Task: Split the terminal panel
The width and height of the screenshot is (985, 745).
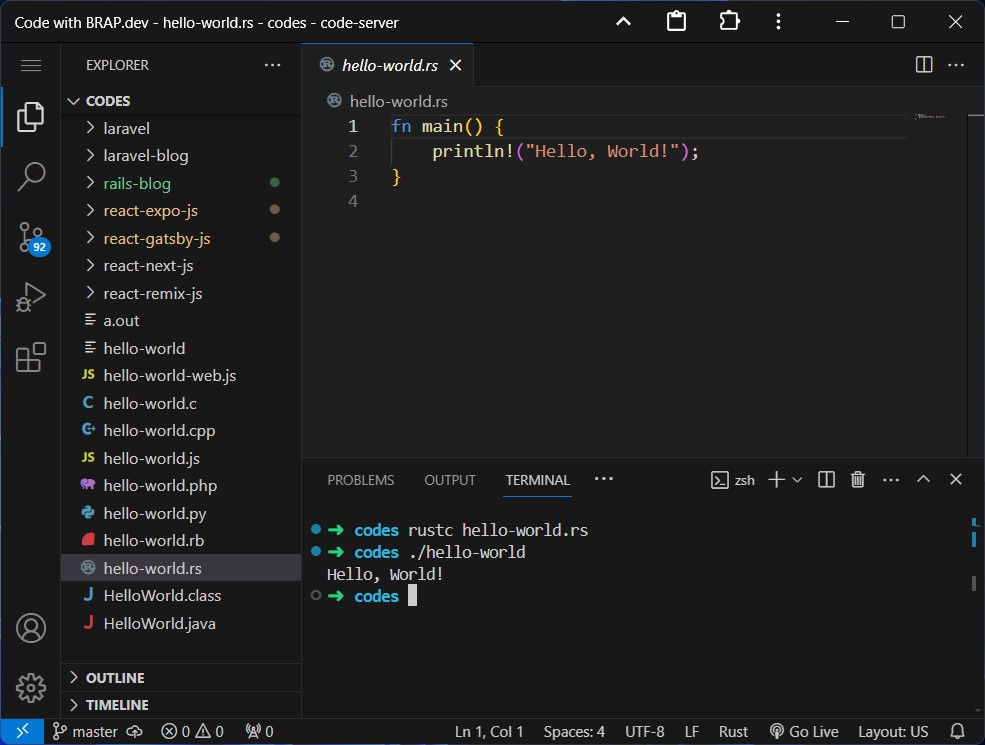Action: click(x=825, y=479)
